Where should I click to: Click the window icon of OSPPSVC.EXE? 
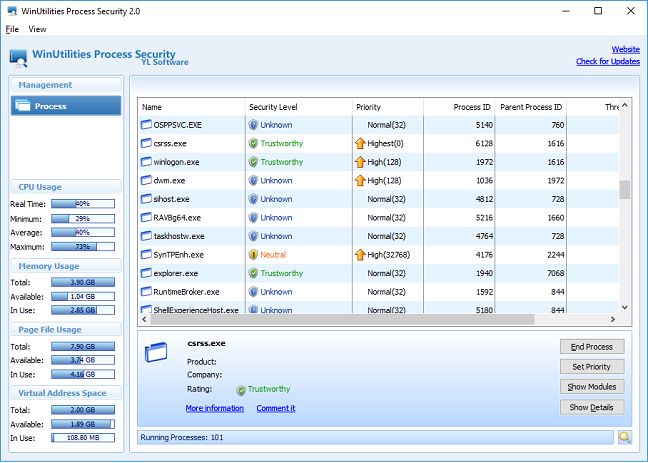tap(146, 124)
